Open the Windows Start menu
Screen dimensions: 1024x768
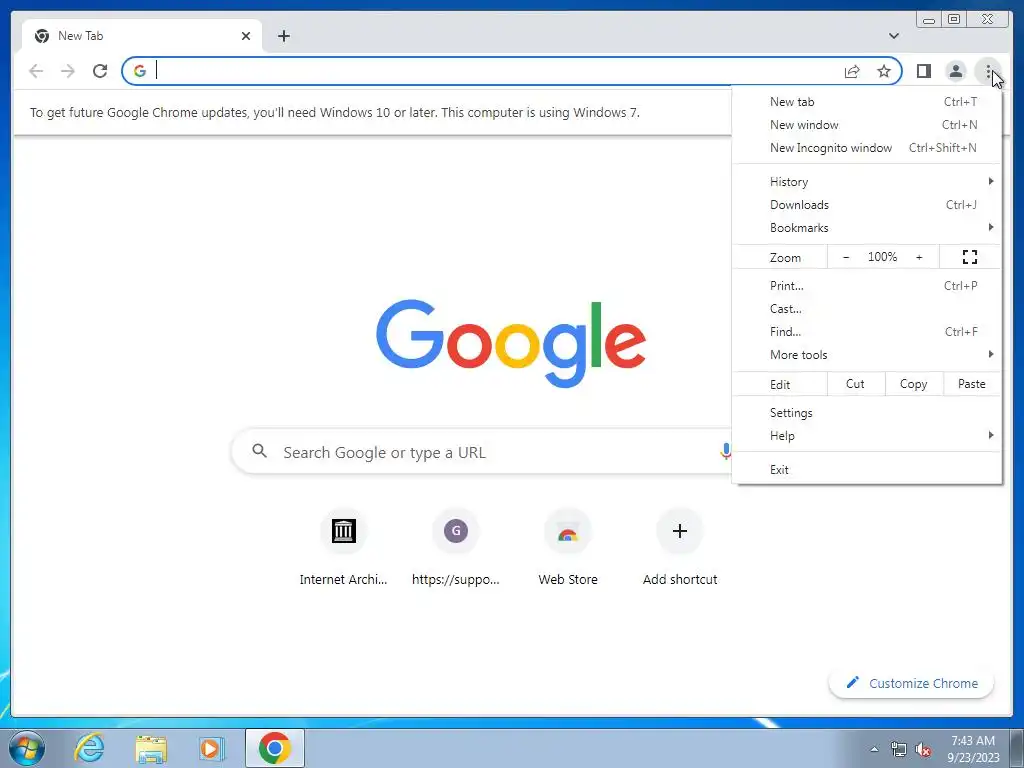point(26,748)
